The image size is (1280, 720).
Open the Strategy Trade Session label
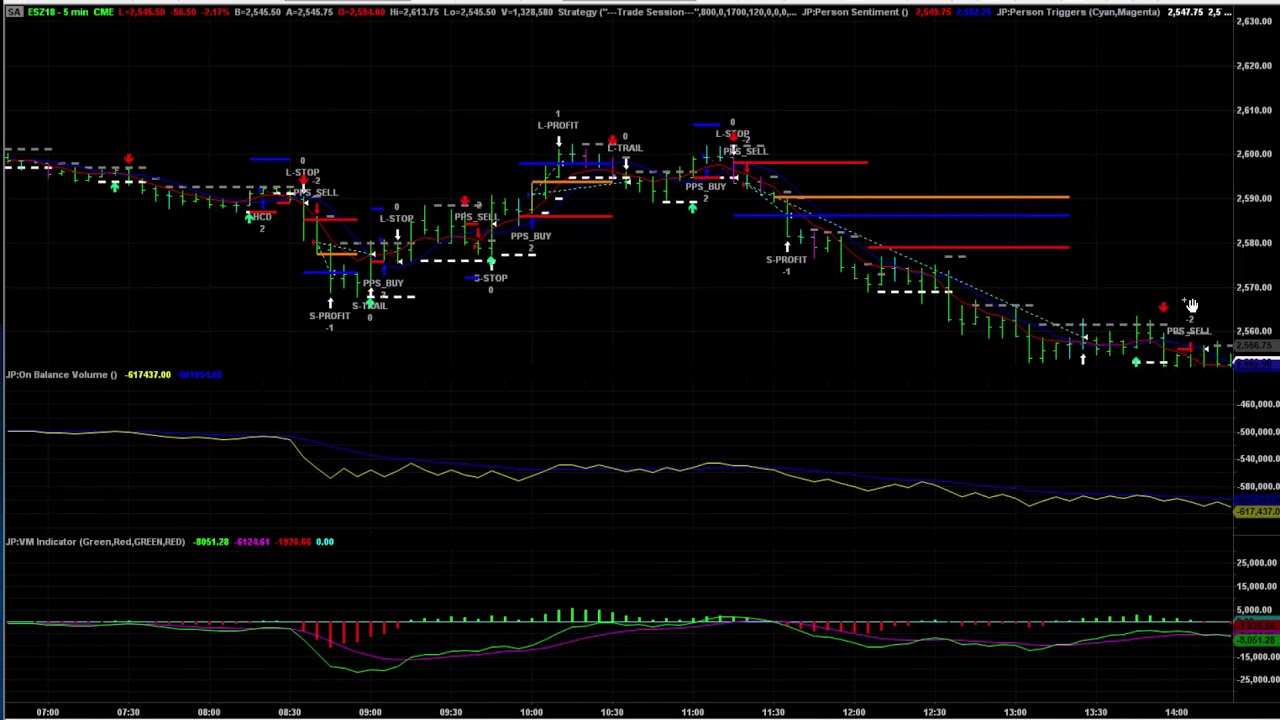coord(677,12)
